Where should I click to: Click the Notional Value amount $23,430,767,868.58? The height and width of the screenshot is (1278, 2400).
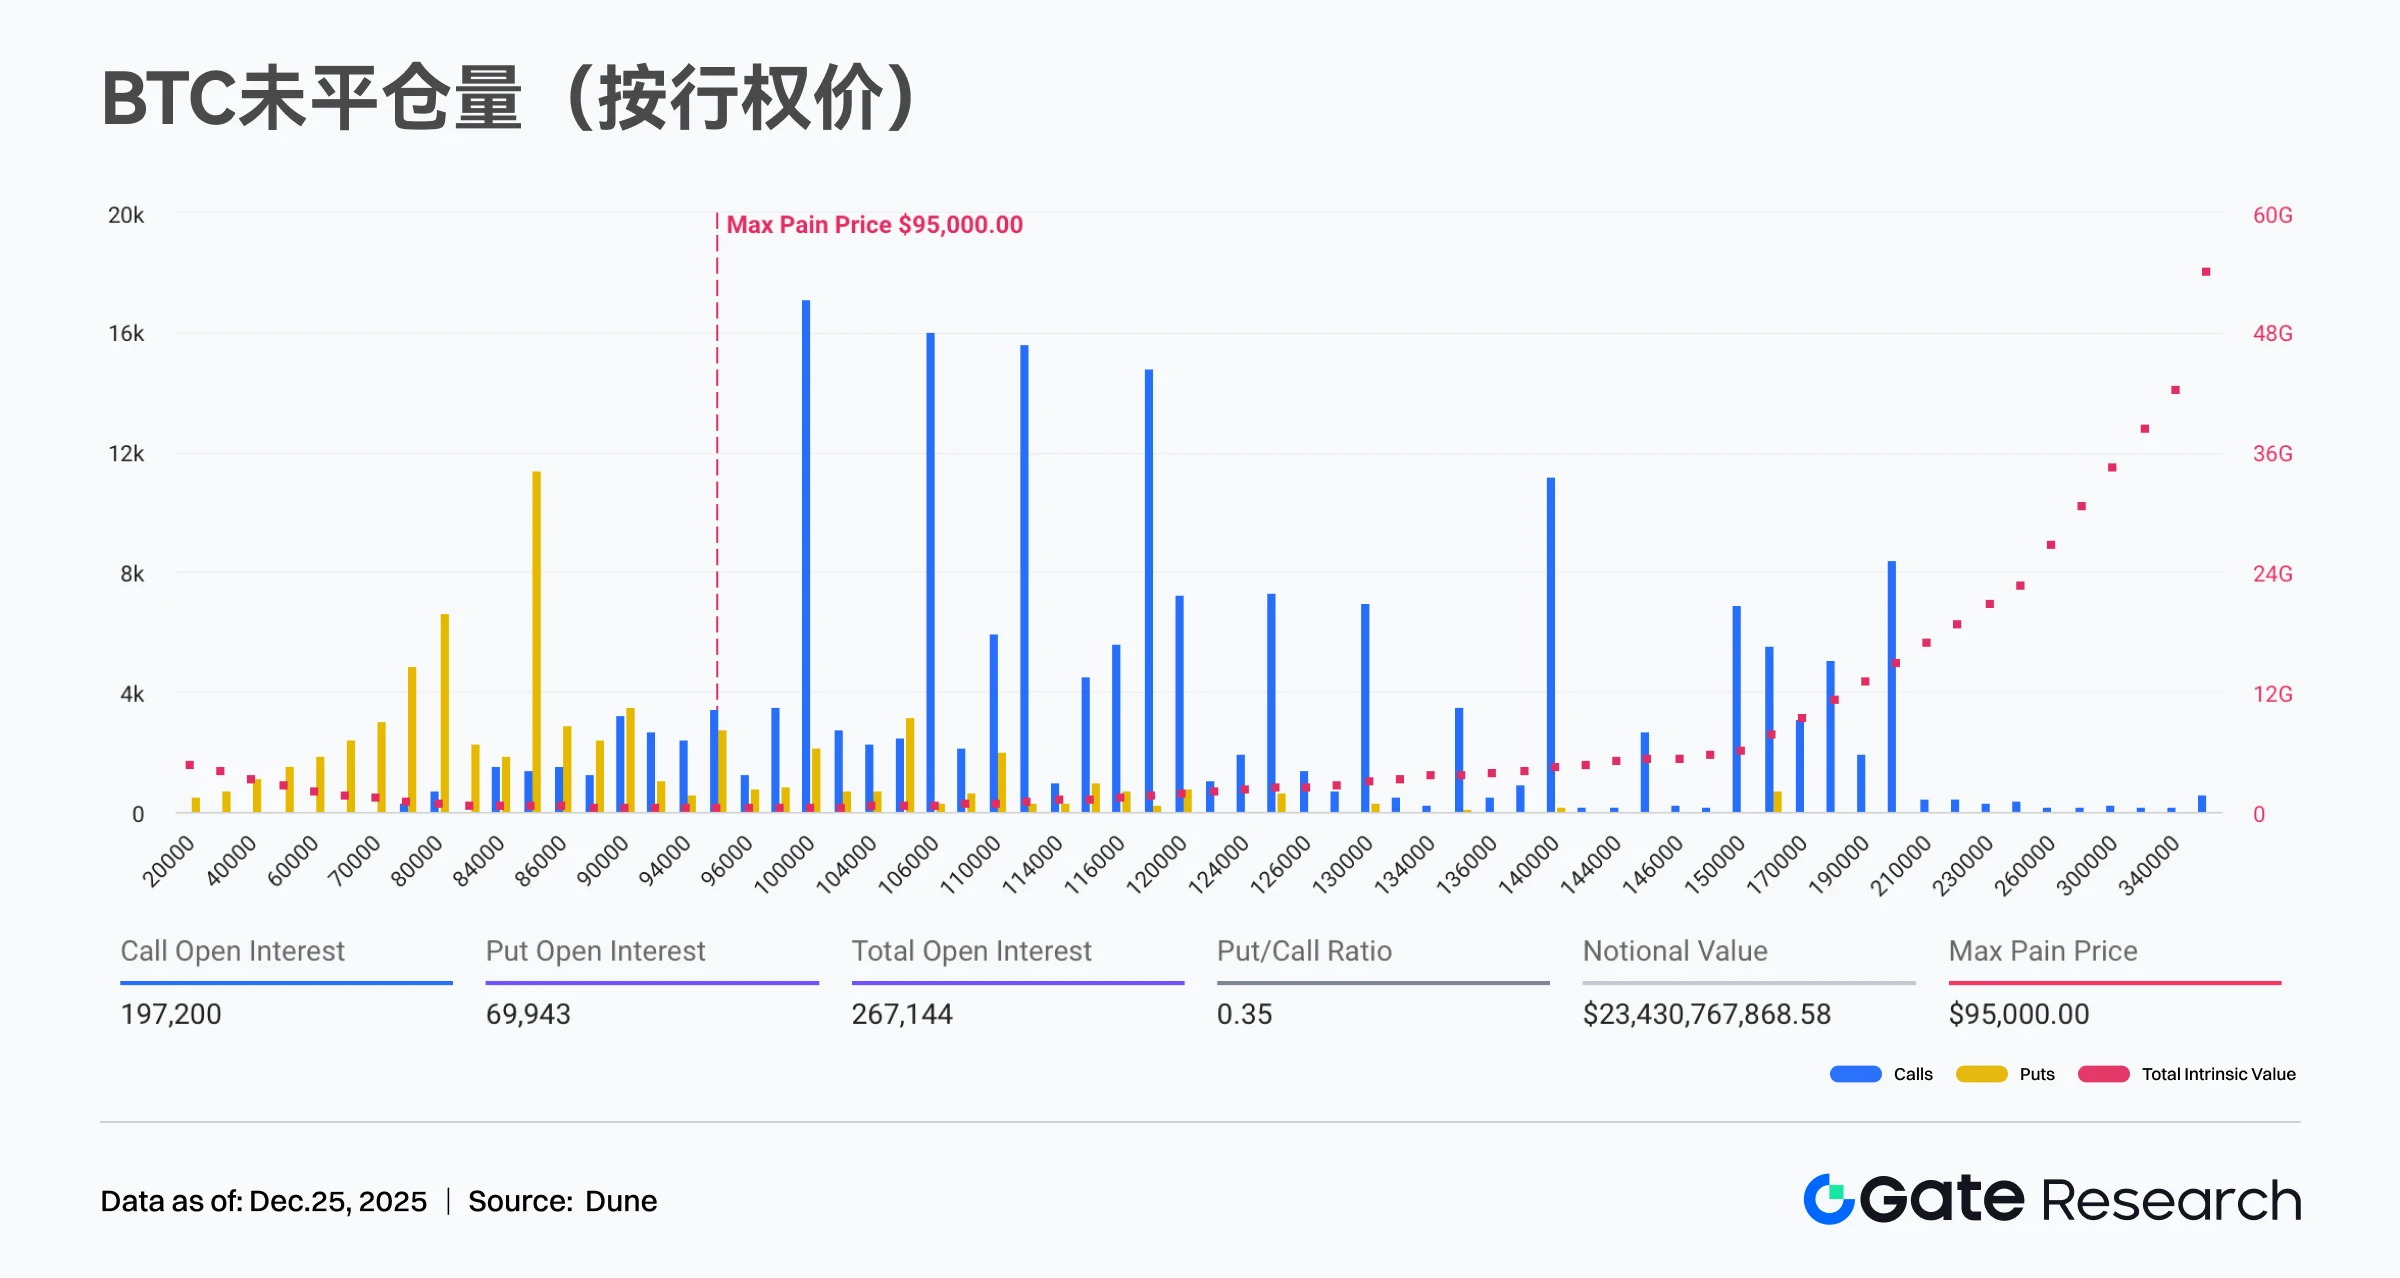1706,1014
